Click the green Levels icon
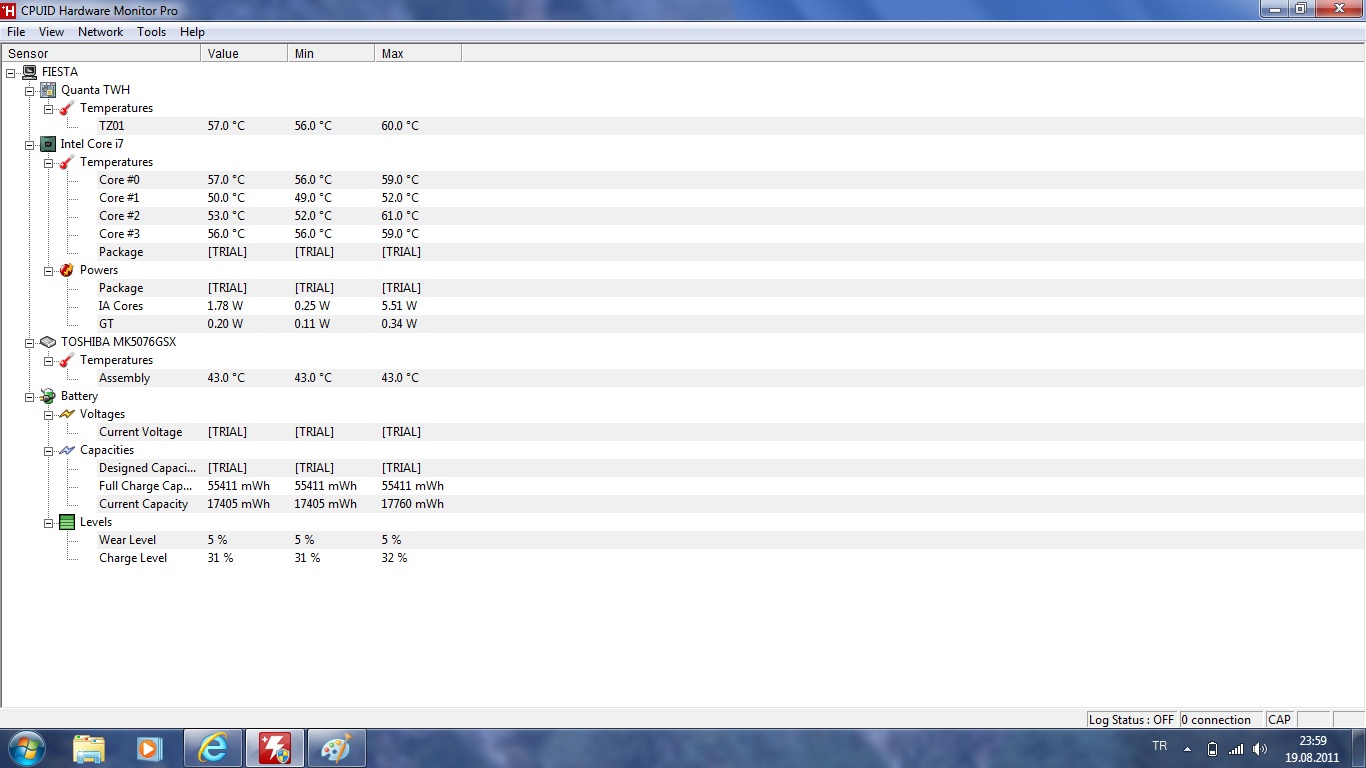Viewport: 1366px width, 768px height. tap(67, 522)
